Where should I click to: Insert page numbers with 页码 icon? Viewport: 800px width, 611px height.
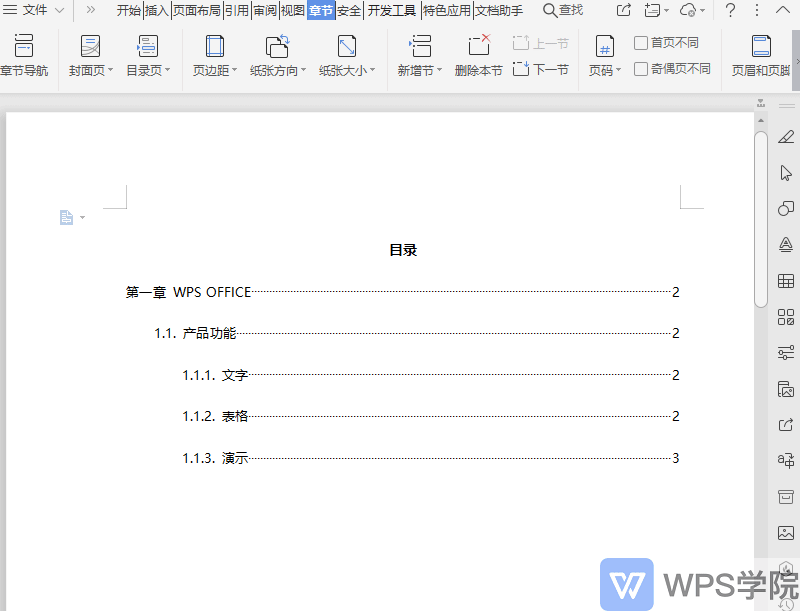coord(605,46)
